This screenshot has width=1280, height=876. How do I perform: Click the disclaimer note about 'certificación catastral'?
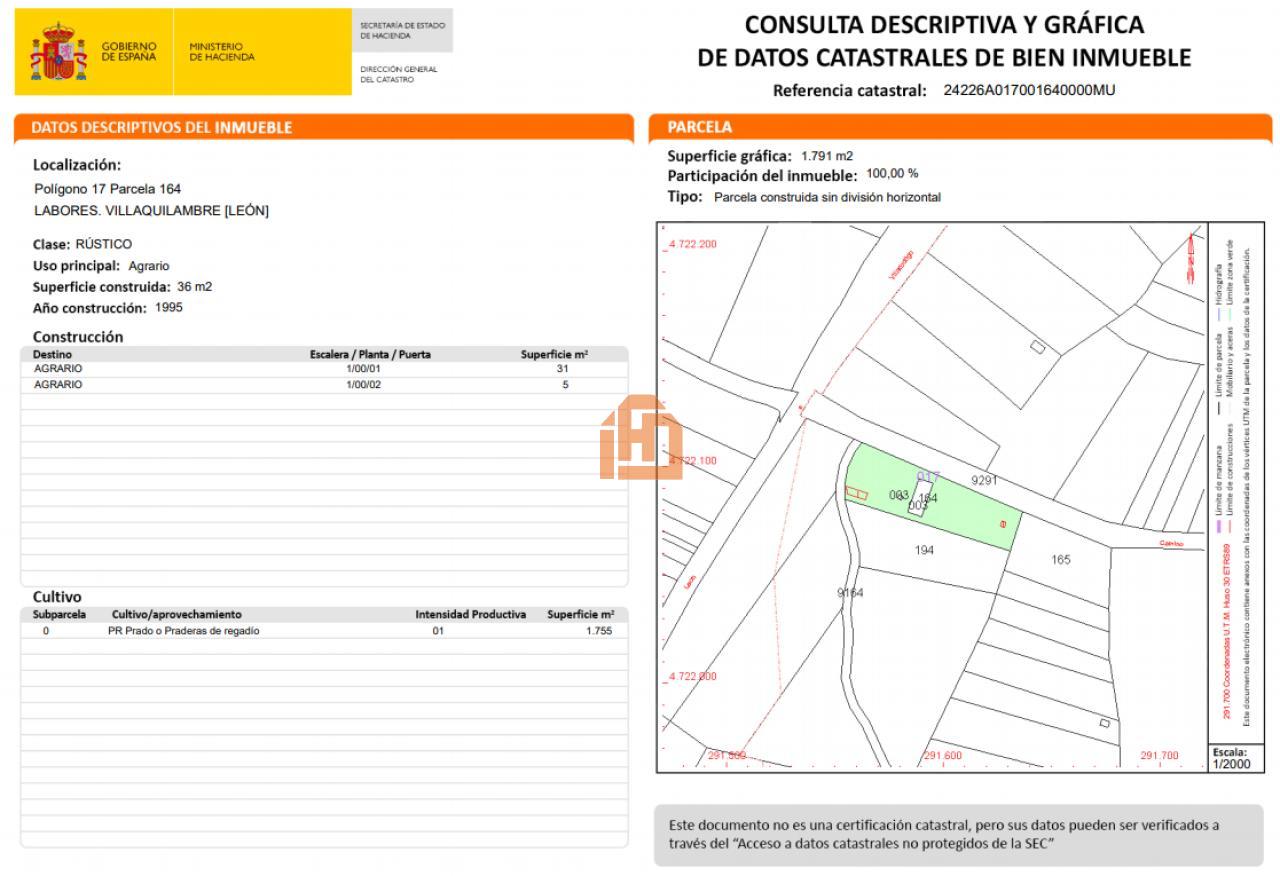click(958, 835)
